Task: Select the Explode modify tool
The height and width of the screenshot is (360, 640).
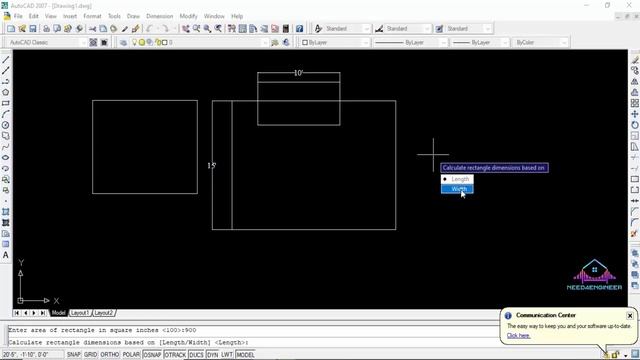Action: (x=635, y=233)
